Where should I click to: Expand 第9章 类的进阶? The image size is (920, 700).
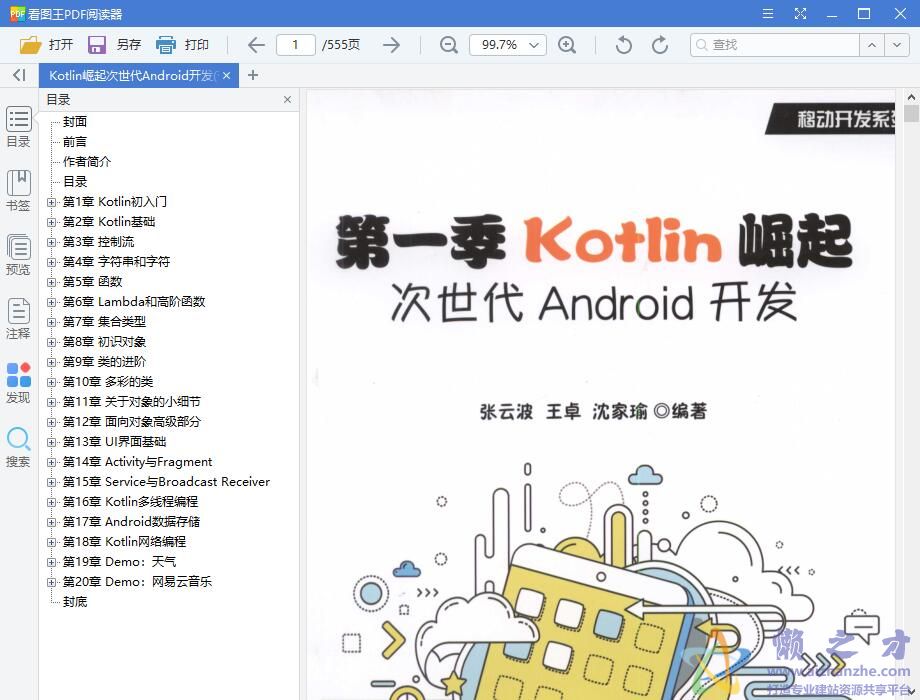52,362
